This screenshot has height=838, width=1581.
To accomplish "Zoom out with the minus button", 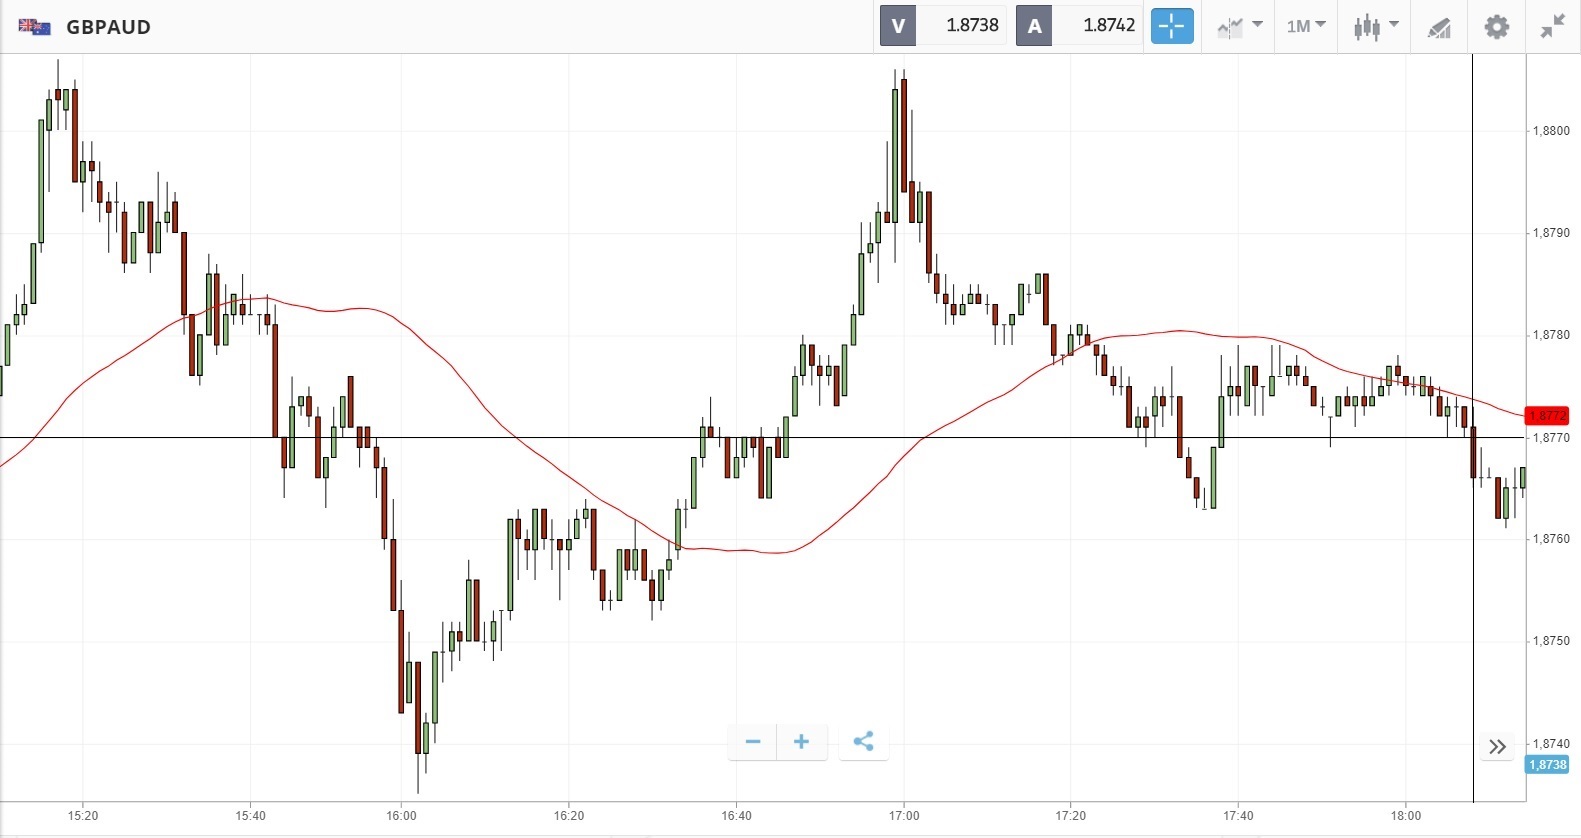I will (x=753, y=742).
